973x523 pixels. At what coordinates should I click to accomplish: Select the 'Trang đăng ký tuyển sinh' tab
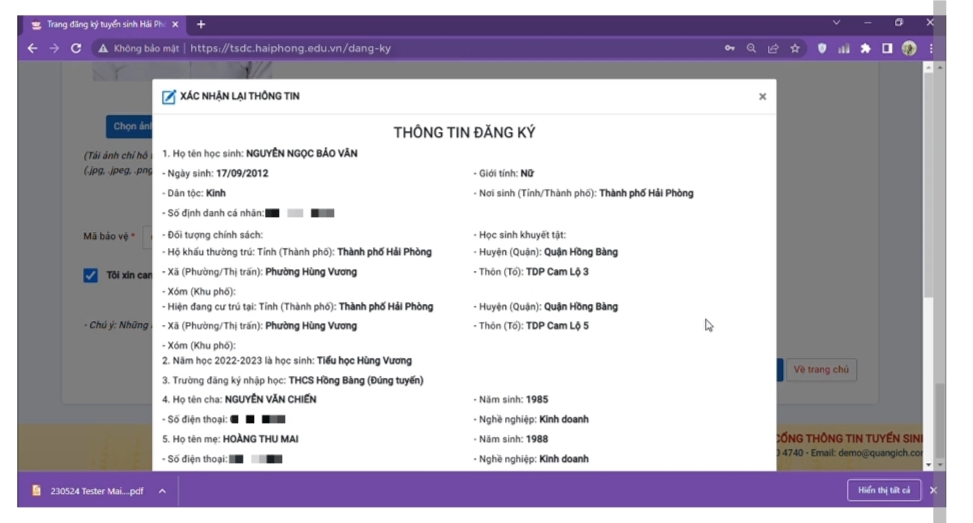tap(100, 24)
